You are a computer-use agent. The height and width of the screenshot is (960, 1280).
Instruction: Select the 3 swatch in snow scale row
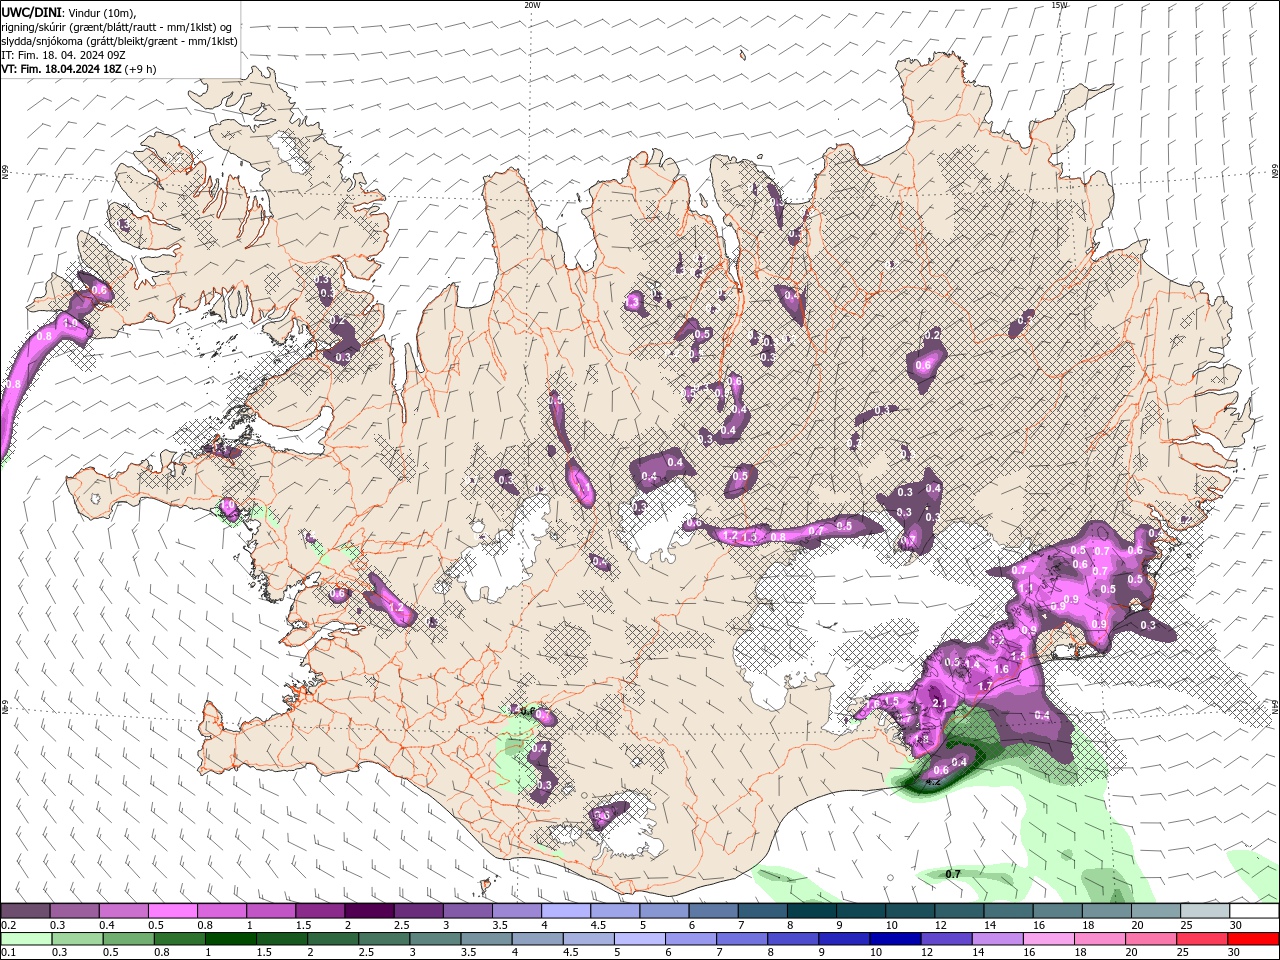(466, 911)
